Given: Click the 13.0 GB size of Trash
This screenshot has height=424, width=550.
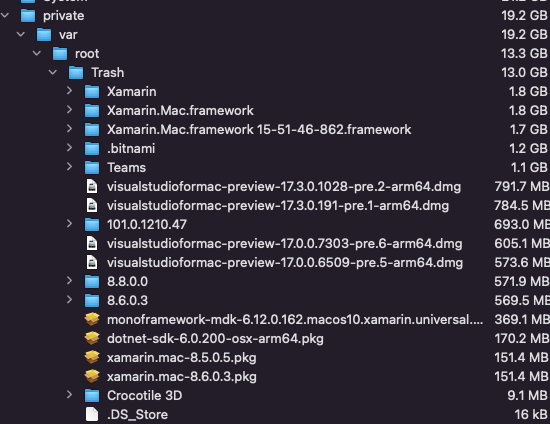Looking at the screenshot, I should 524,73.
